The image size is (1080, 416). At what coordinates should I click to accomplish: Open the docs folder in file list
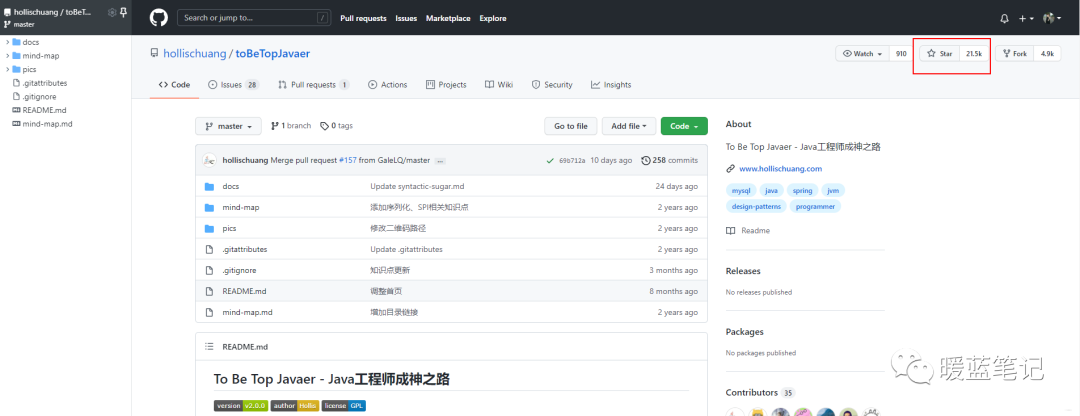click(231, 187)
